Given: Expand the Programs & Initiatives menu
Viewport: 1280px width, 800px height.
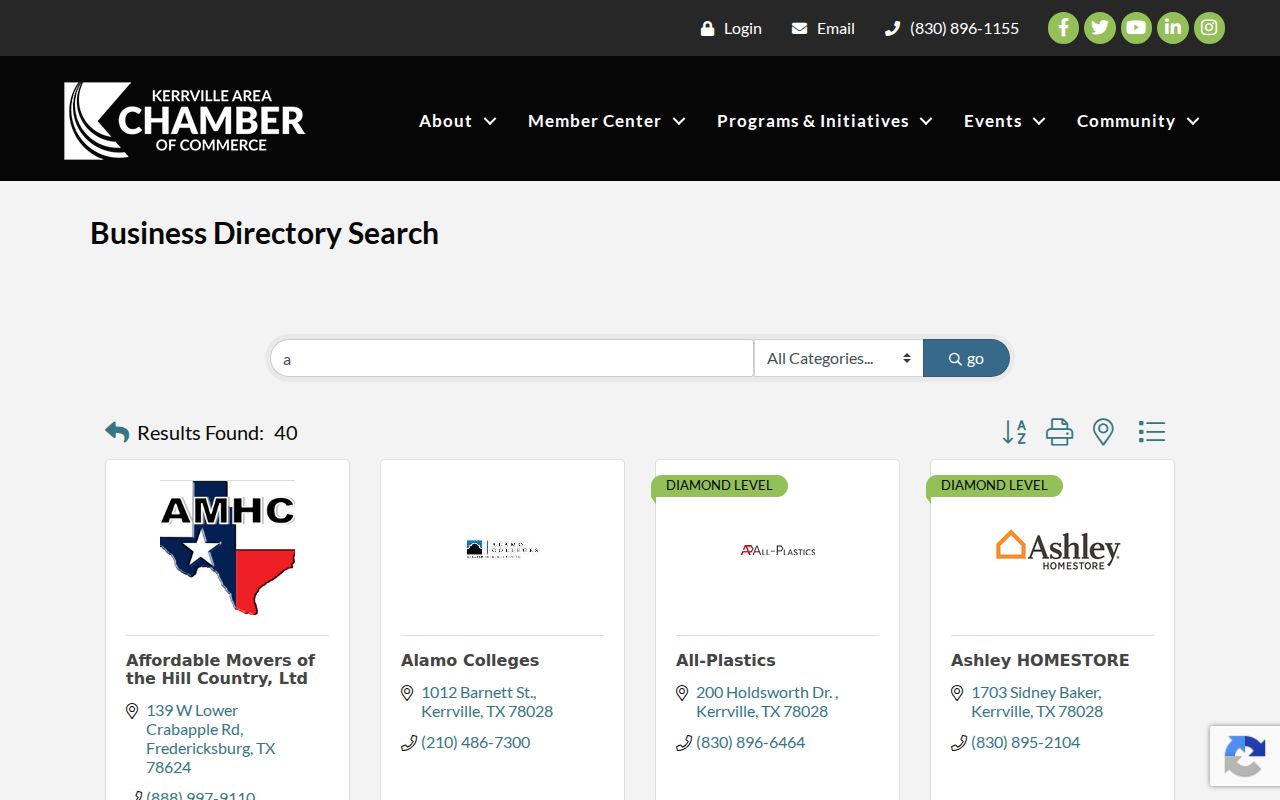Looking at the screenshot, I should pos(825,121).
